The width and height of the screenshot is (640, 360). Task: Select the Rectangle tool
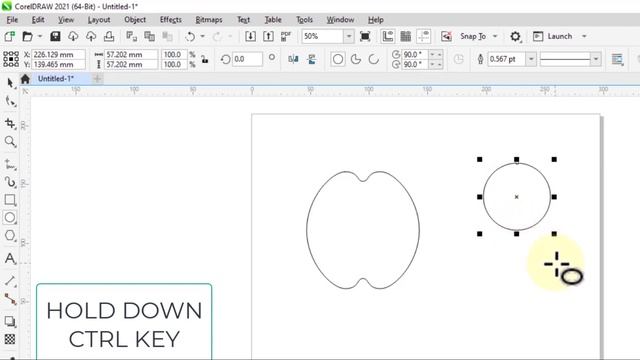pos(10,200)
